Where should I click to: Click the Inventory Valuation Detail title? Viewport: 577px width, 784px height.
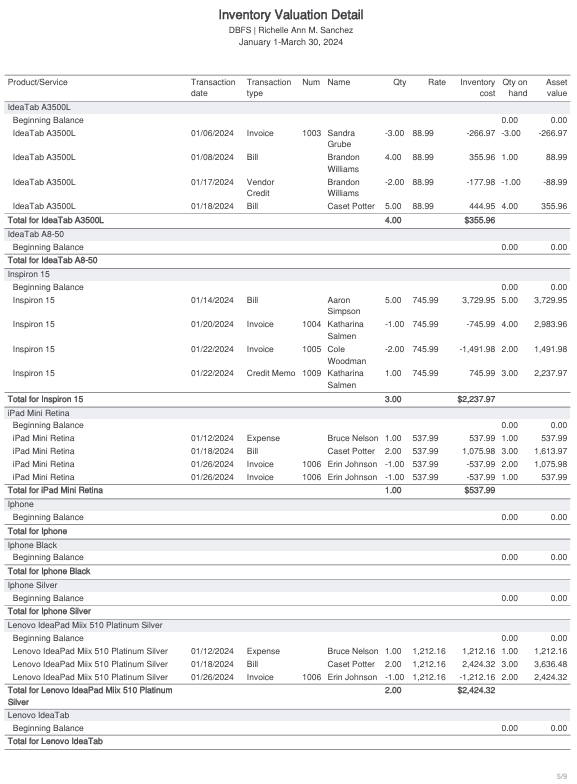[x=290, y=15]
